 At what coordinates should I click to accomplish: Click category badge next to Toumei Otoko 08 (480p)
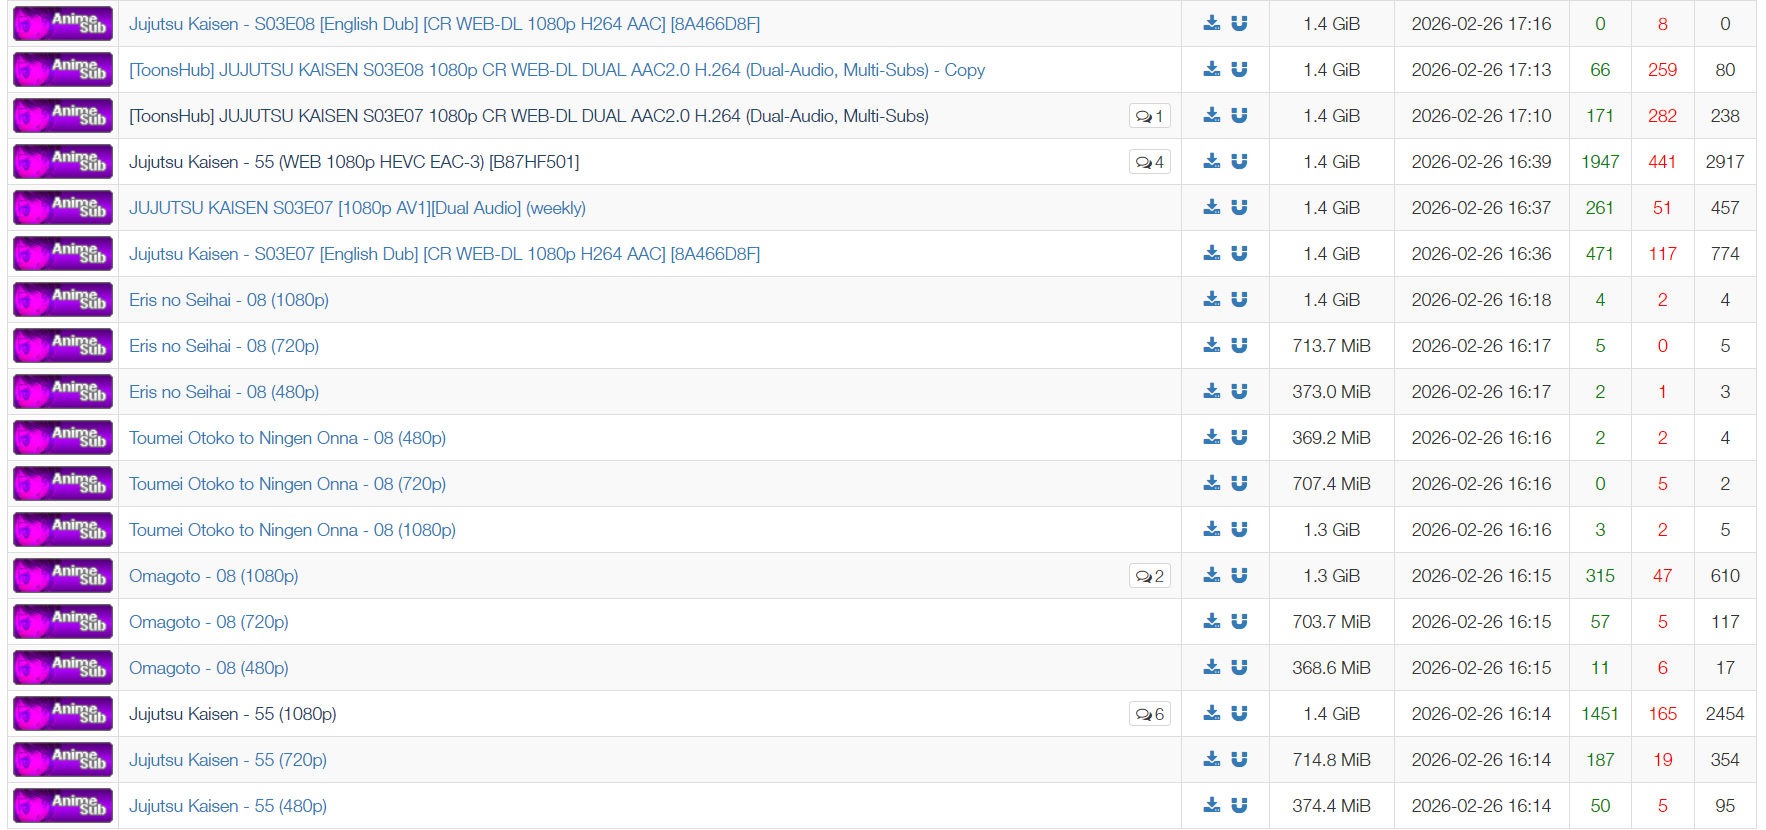click(x=63, y=438)
